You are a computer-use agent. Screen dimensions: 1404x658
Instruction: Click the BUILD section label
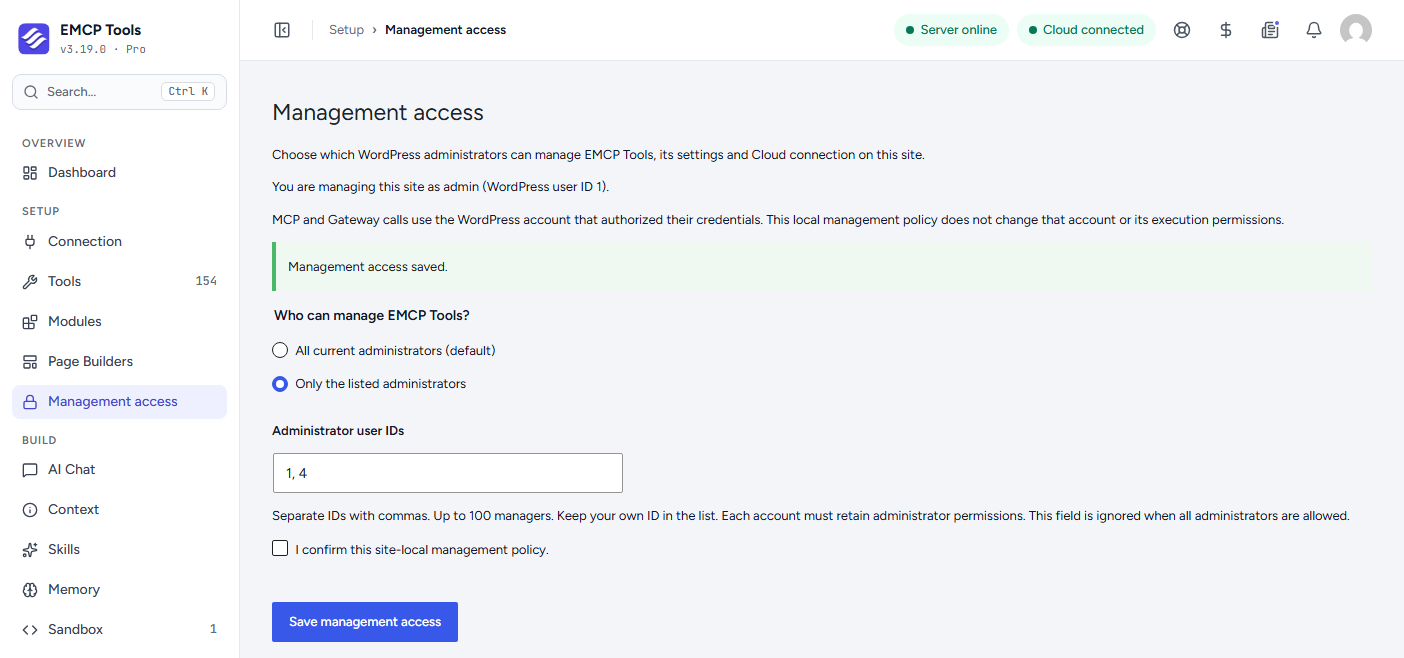click(39, 441)
